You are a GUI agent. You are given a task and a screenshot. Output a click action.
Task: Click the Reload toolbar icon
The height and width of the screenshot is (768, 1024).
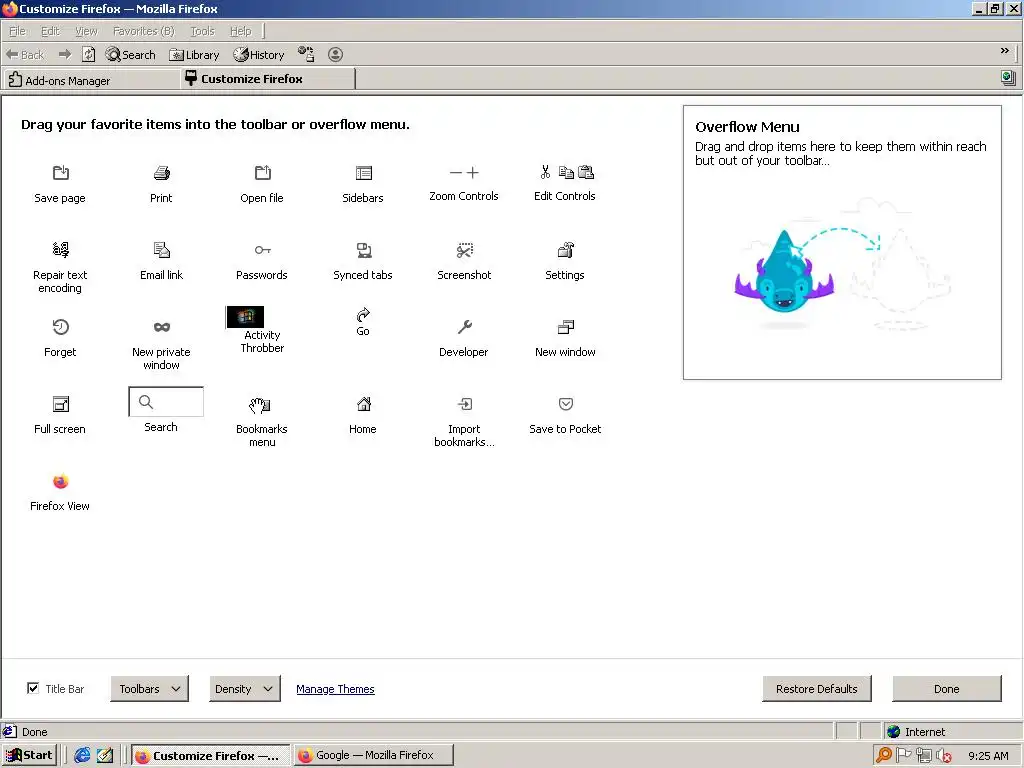(x=89, y=54)
